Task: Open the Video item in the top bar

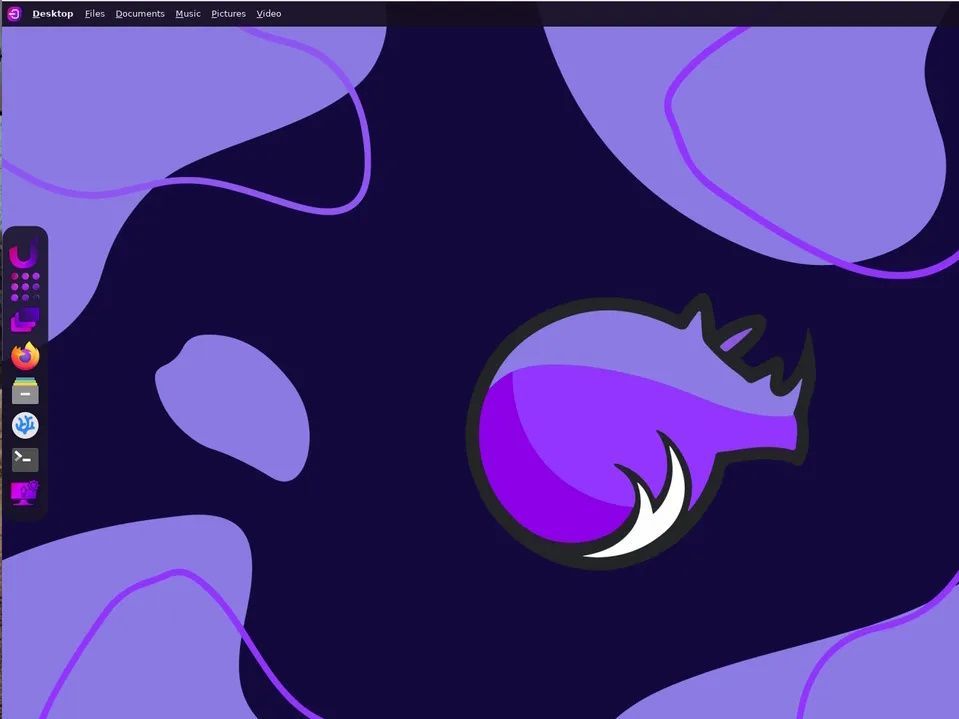Action: point(268,14)
